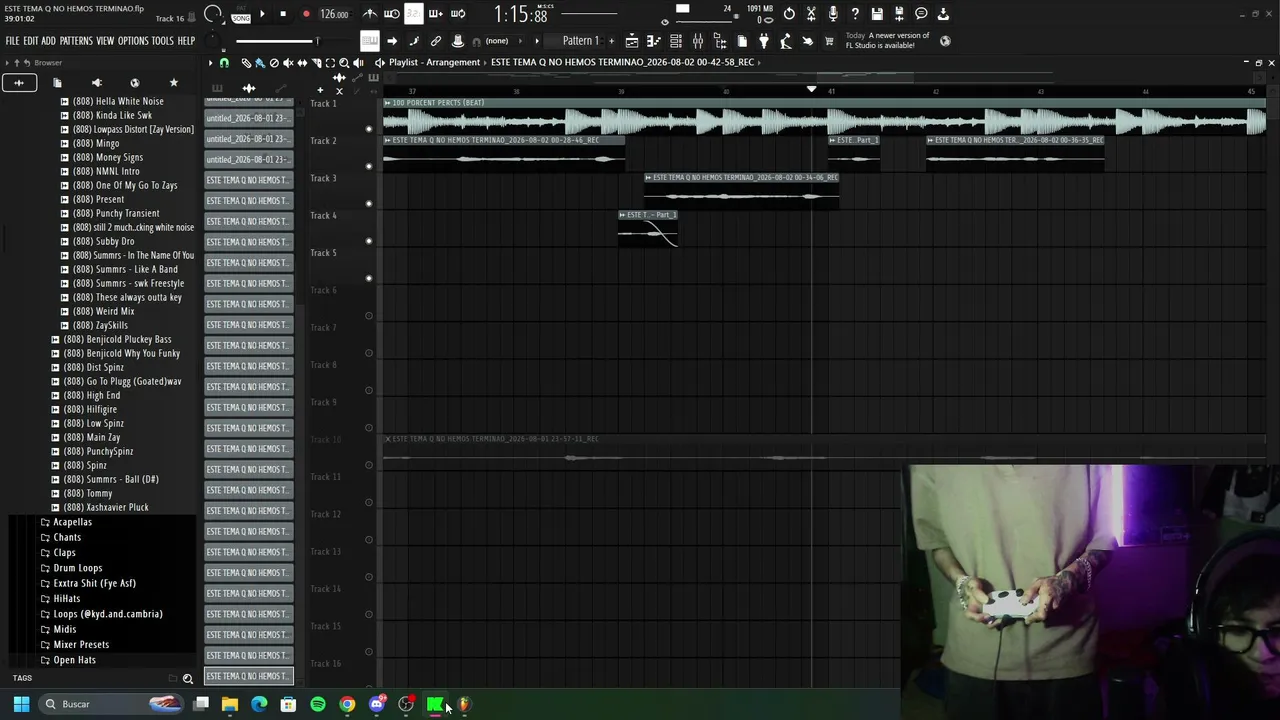Enable wait for input before recording
The width and height of the screenshot is (1280, 720).
pos(391,14)
